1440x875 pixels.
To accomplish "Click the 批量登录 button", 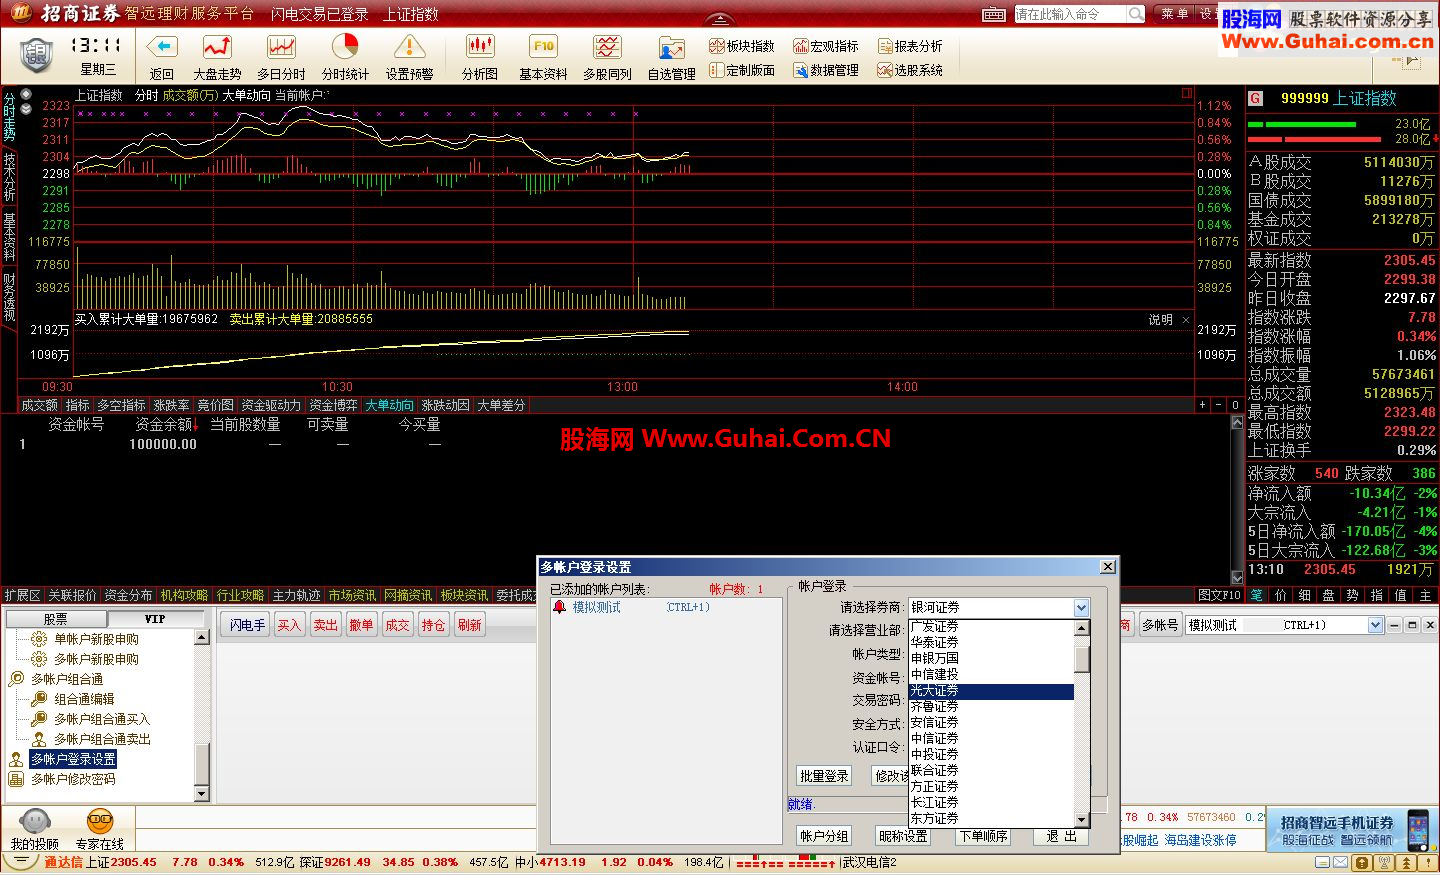I will coord(824,776).
